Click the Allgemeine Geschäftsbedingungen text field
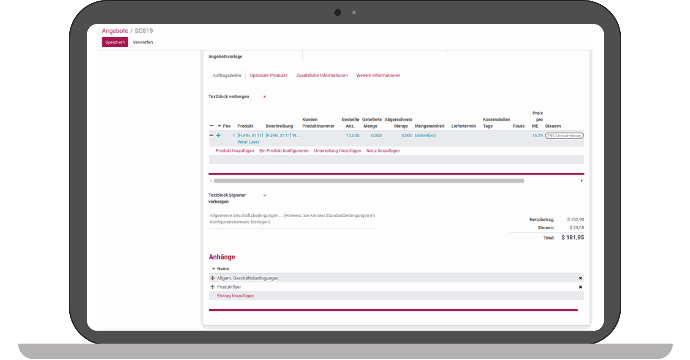This screenshot has width=690, height=360. (293, 219)
